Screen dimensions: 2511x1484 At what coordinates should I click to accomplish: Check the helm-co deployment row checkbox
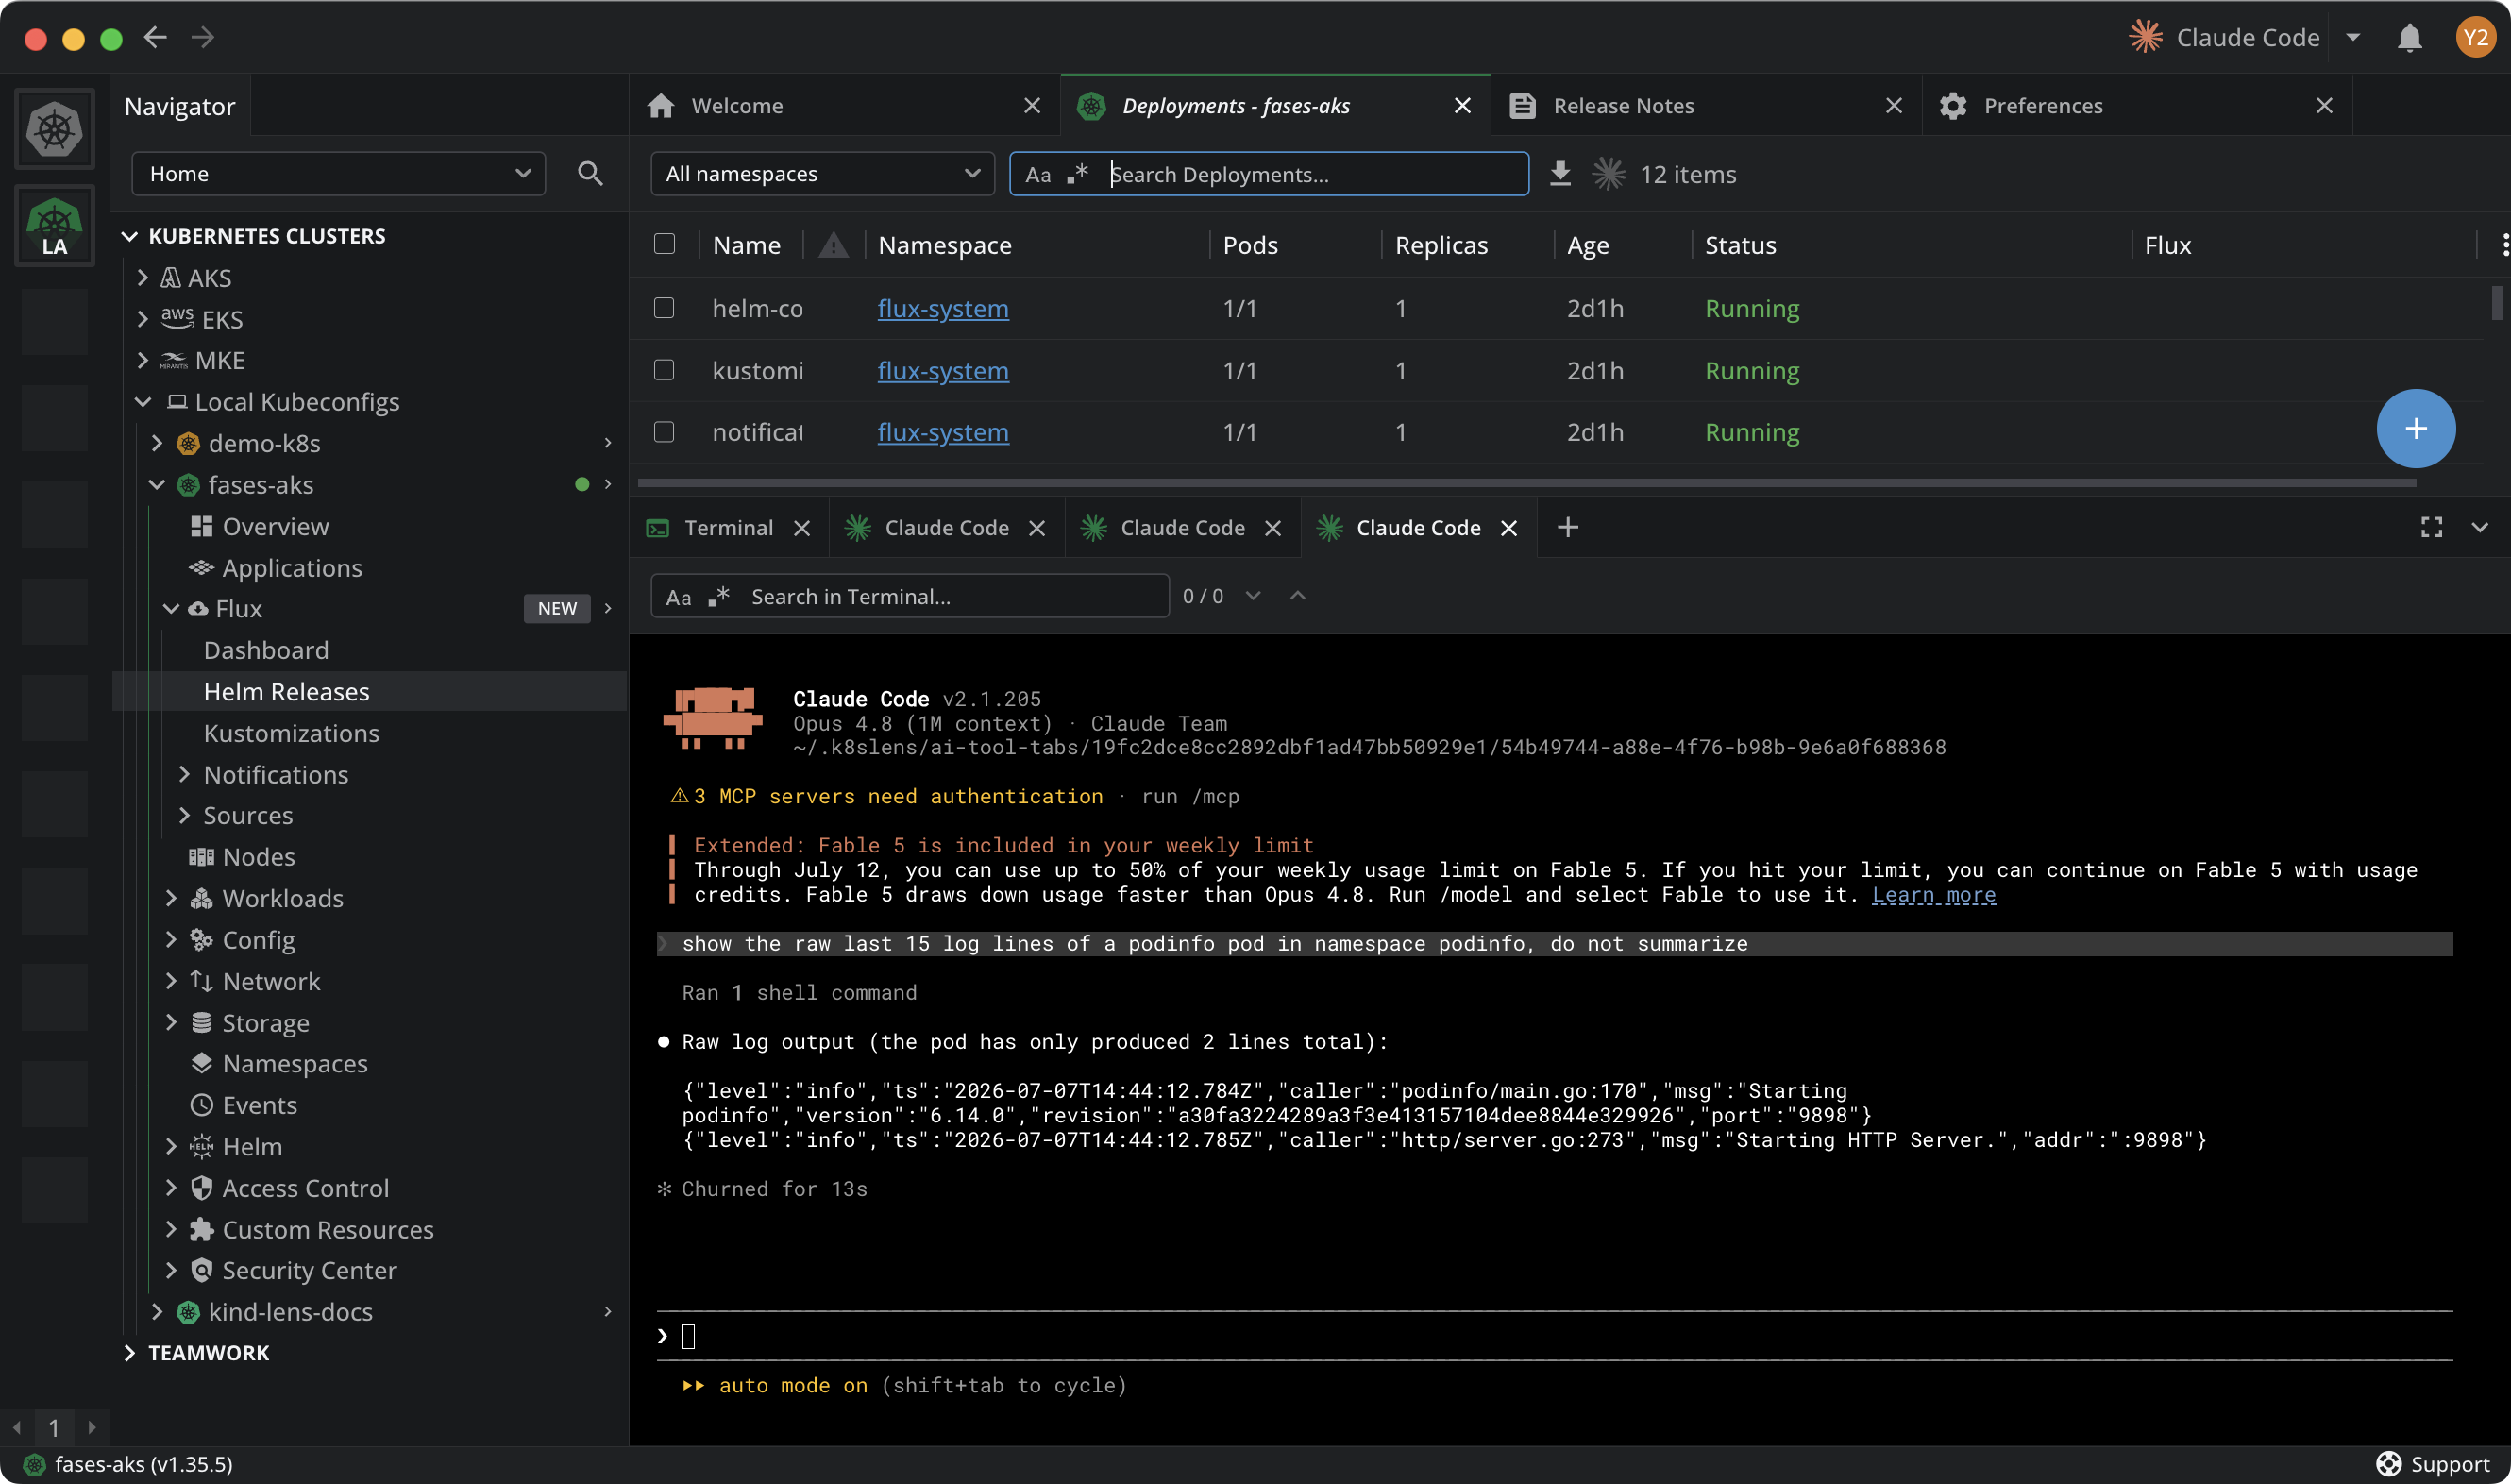664,308
